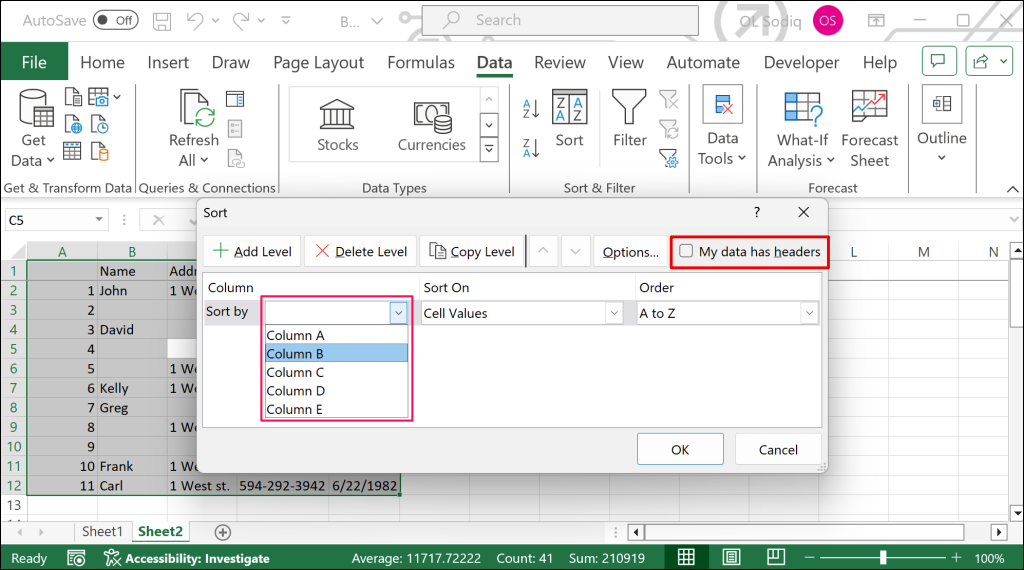This screenshot has height=570, width=1024.
Task: Click the Add Level button
Action: click(252, 251)
